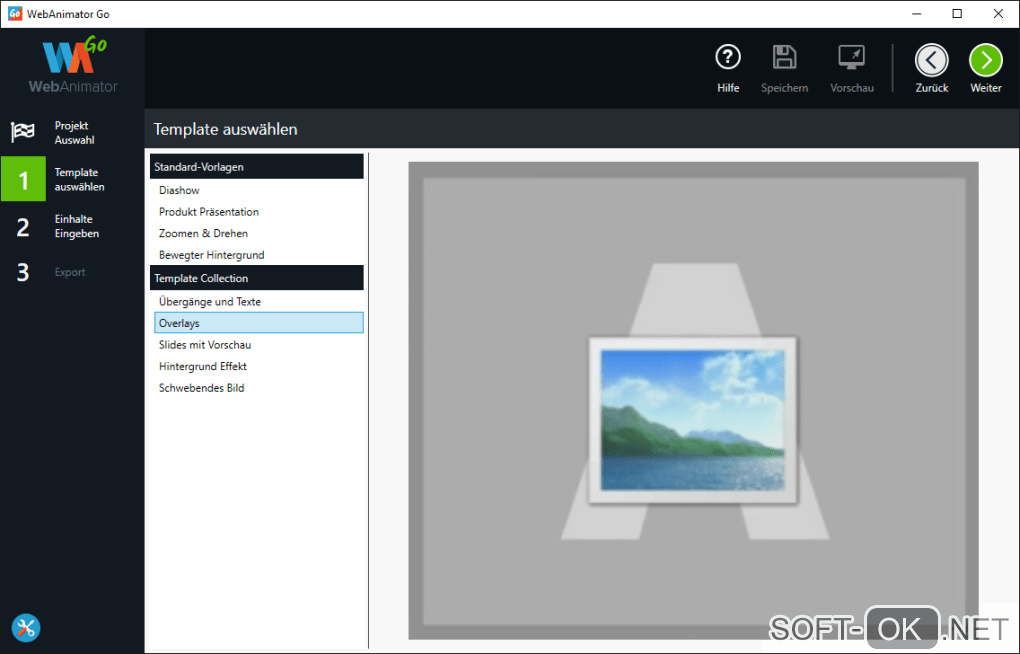The image size is (1020, 654).
Task: Open the Vorschau preview icon
Action: coord(851,57)
